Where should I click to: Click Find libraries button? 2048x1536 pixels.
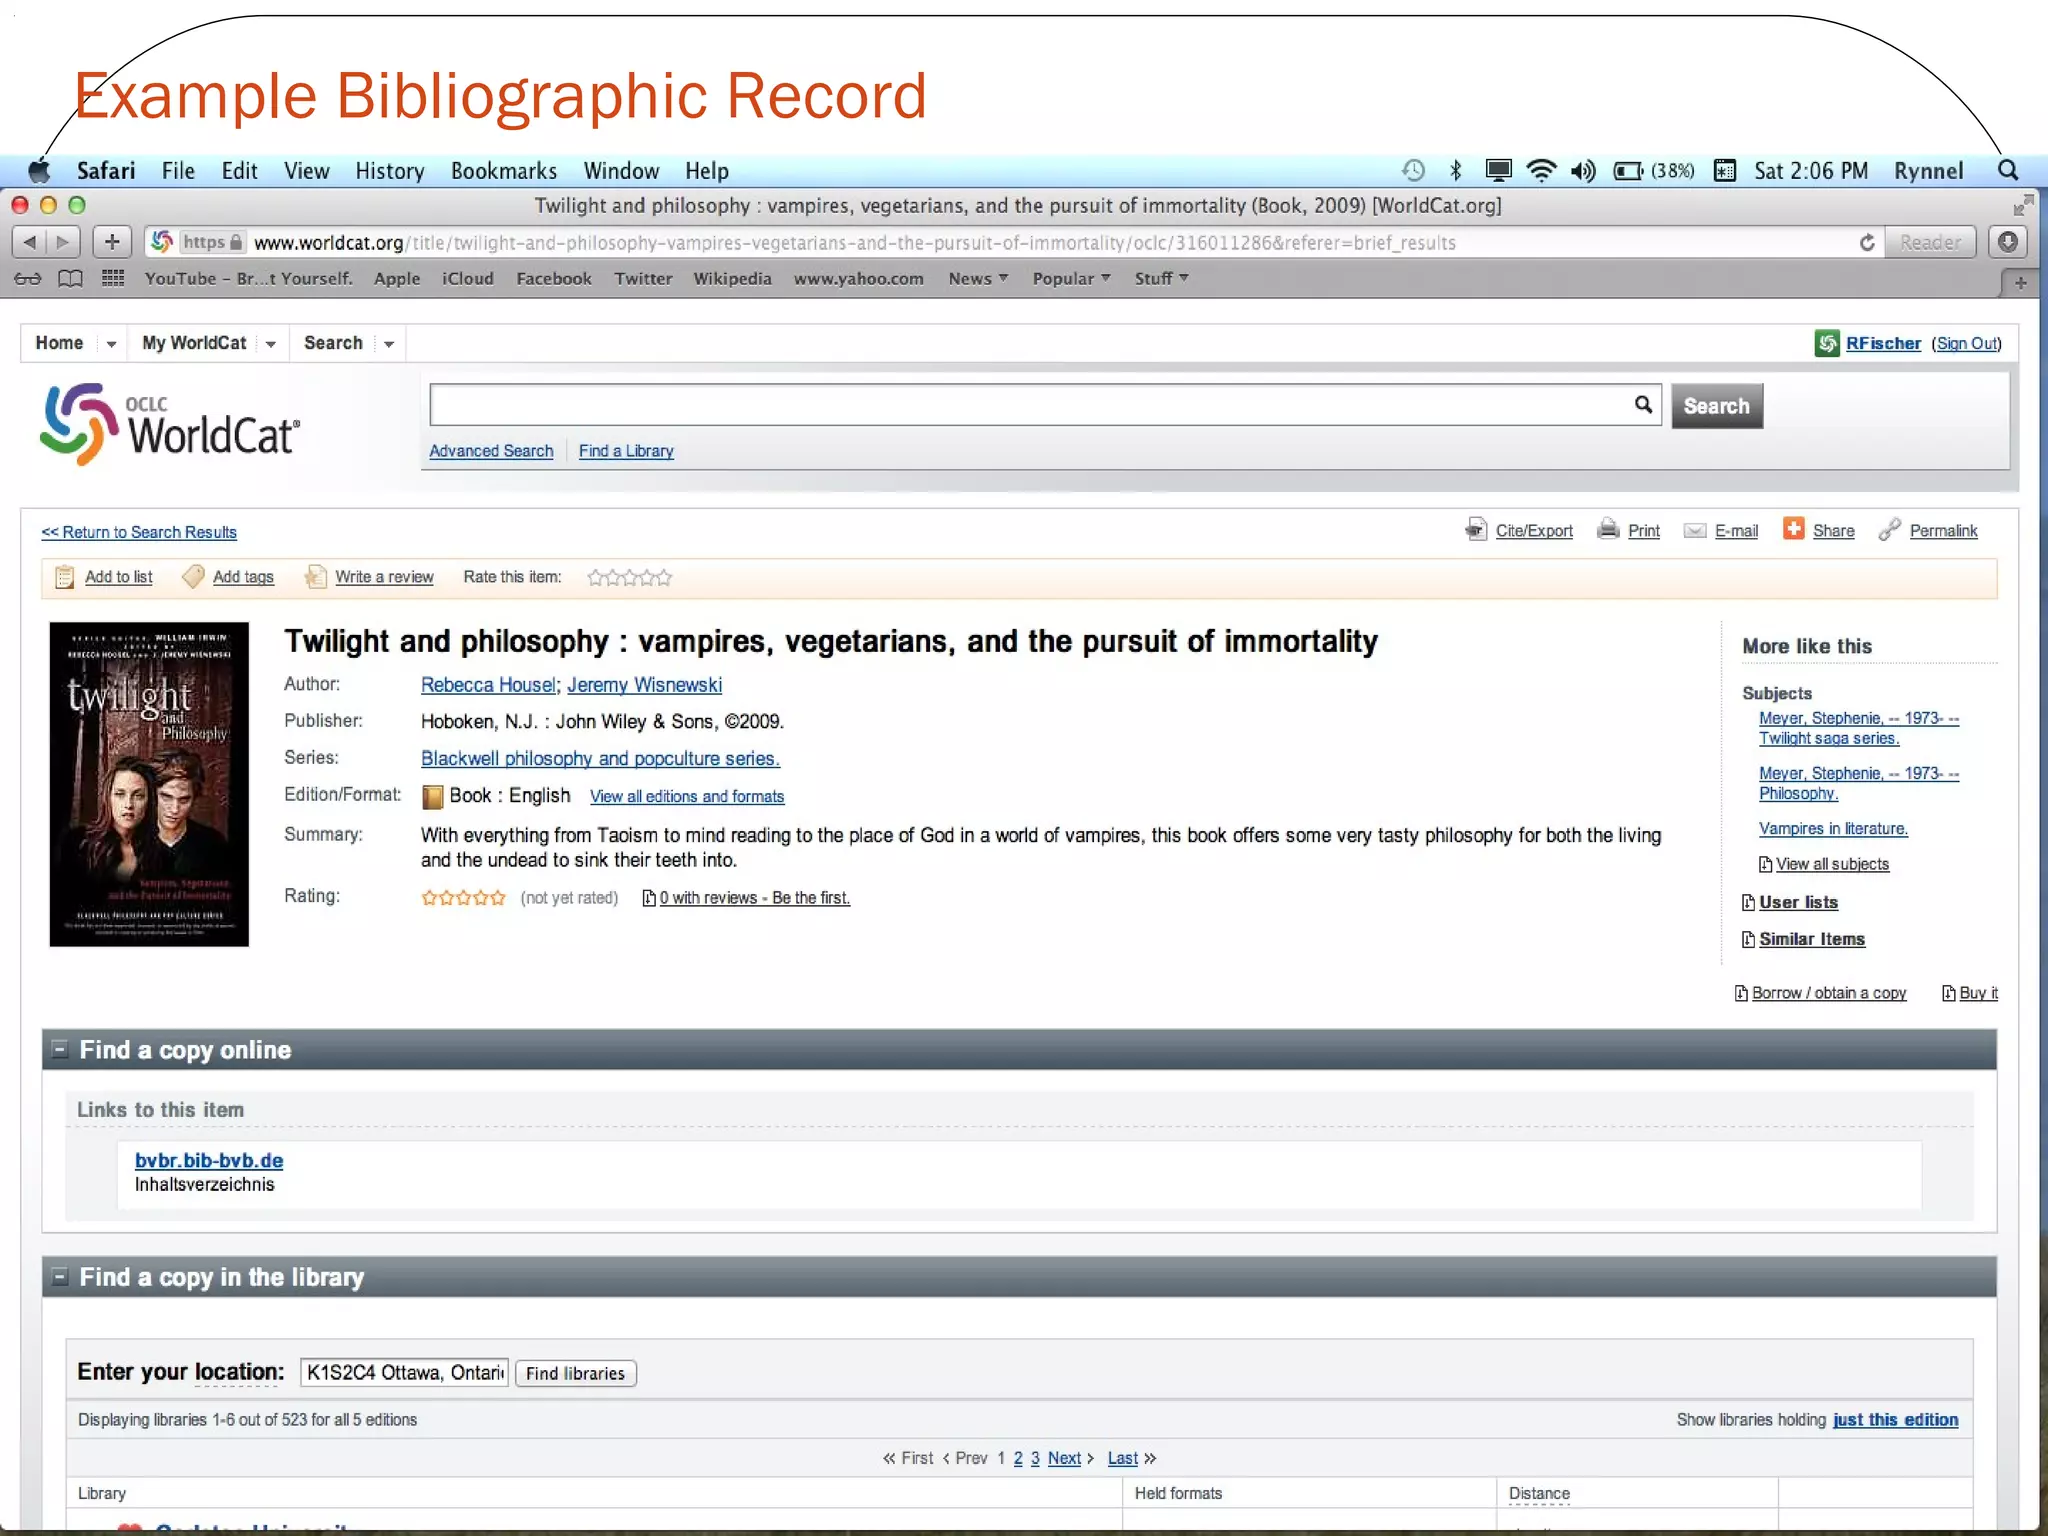pos(575,1373)
